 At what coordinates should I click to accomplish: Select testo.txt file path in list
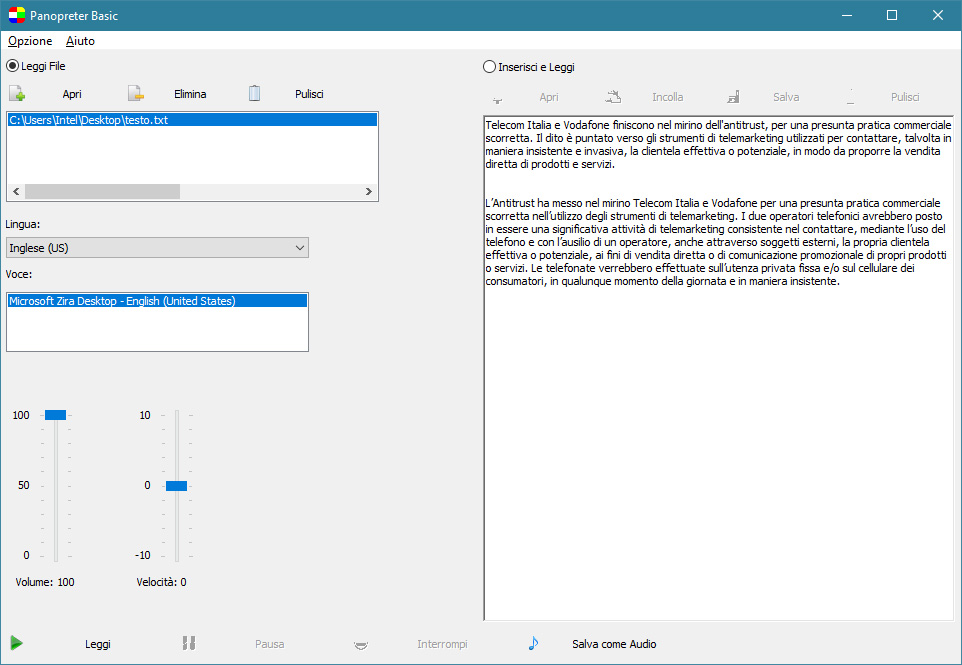[88, 120]
